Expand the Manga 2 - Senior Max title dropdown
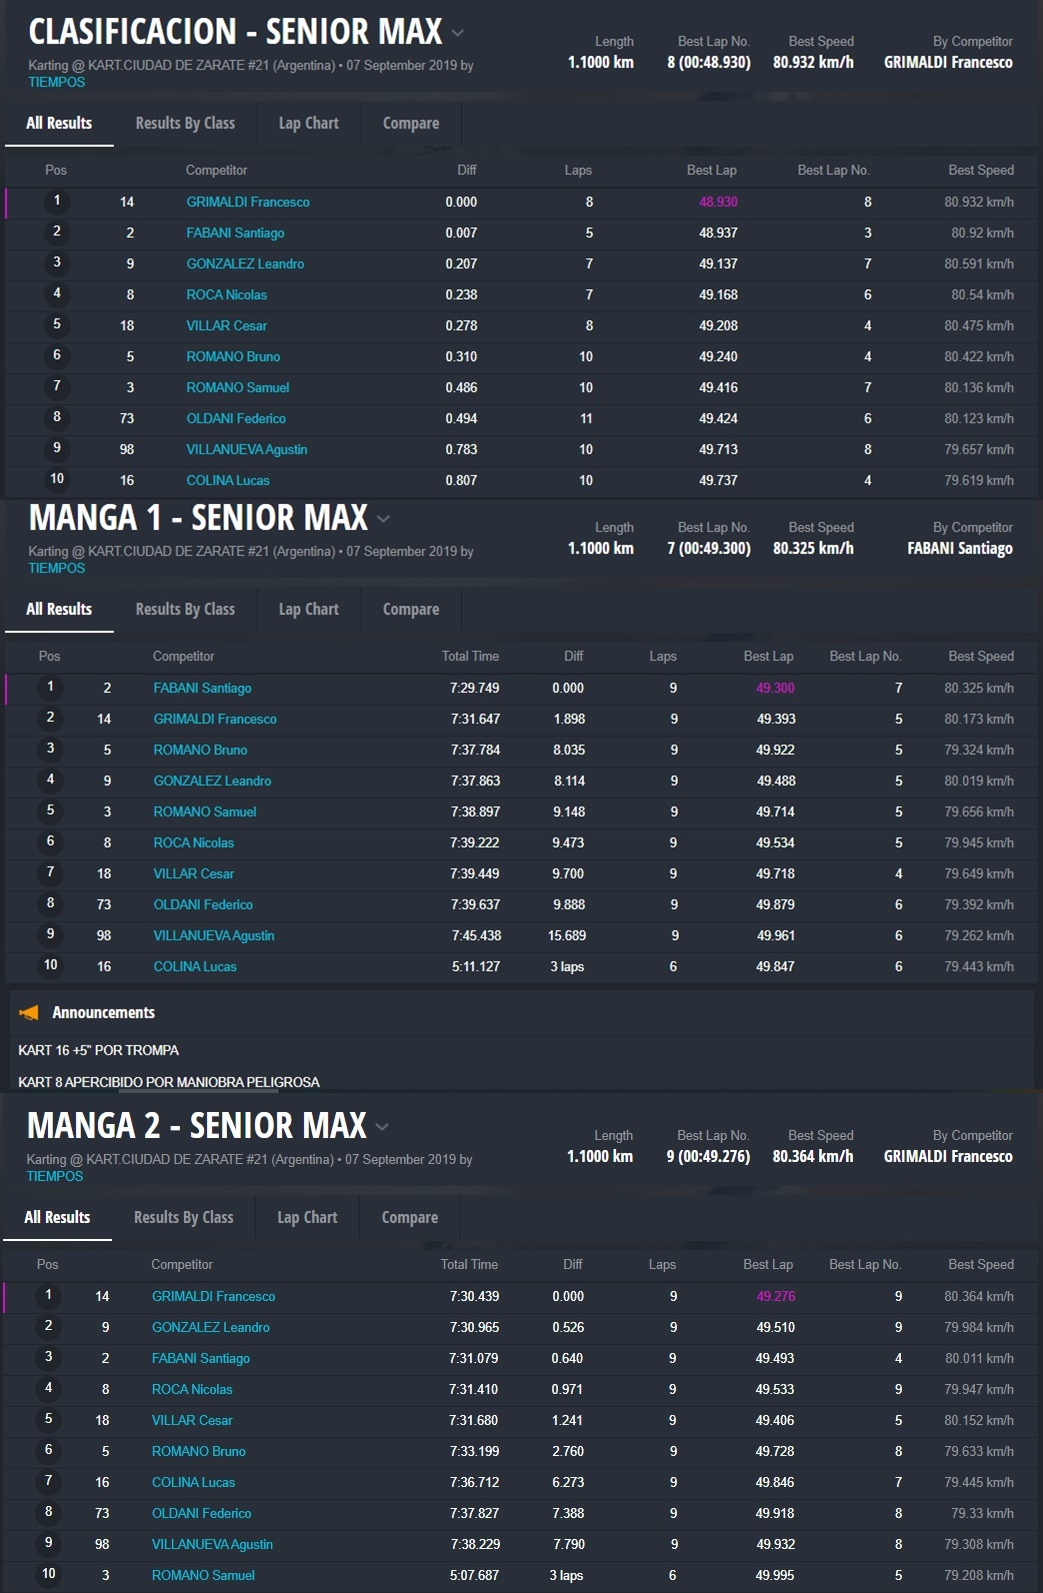The height and width of the screenshot is (1593, 1043). pyautogui.click(x=382, y=1127)
